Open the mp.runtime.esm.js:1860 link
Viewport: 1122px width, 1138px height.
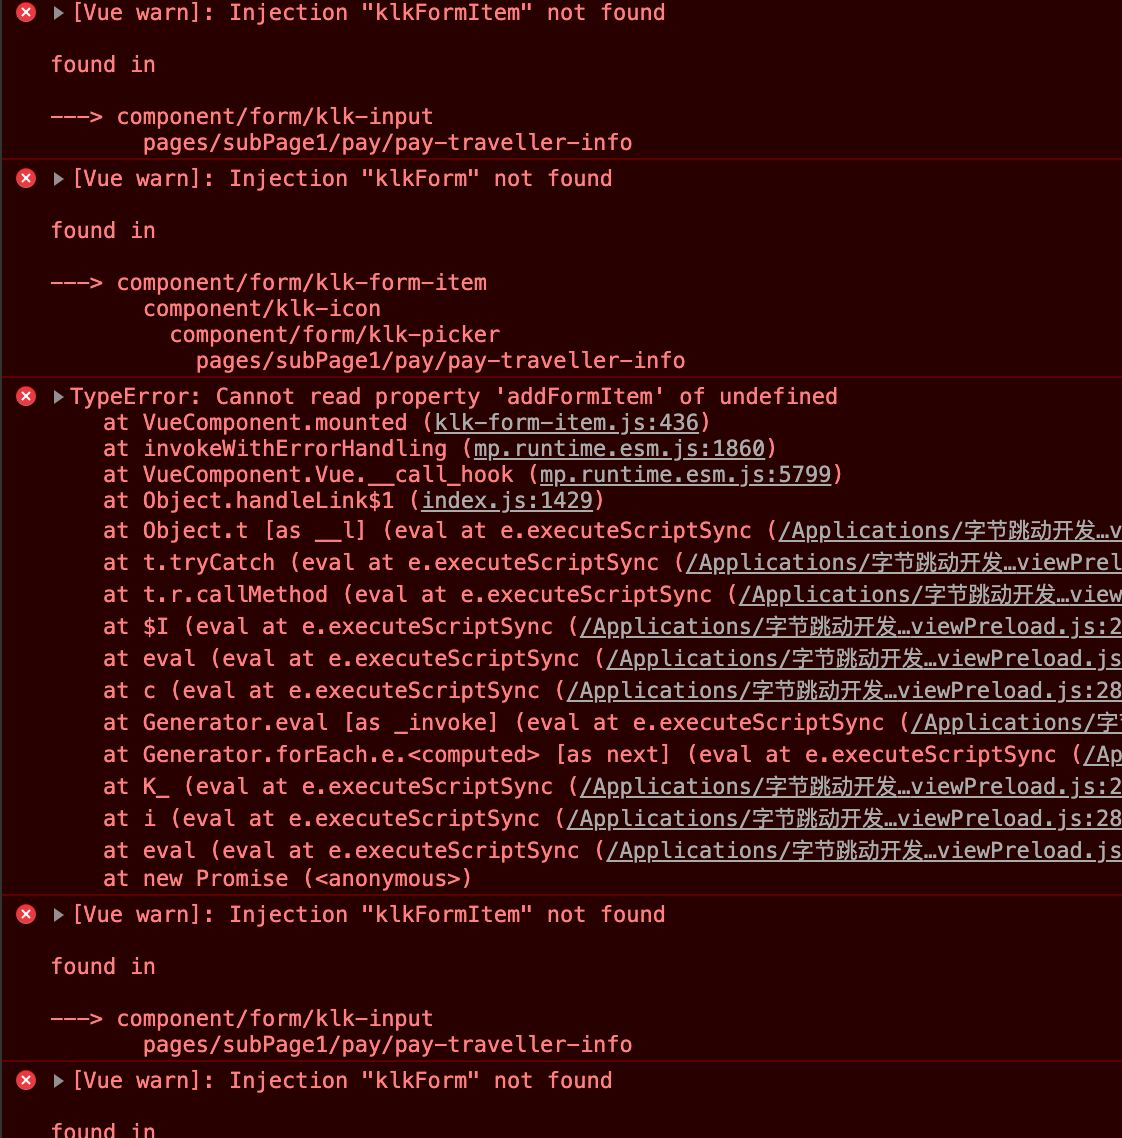(619, 449)
